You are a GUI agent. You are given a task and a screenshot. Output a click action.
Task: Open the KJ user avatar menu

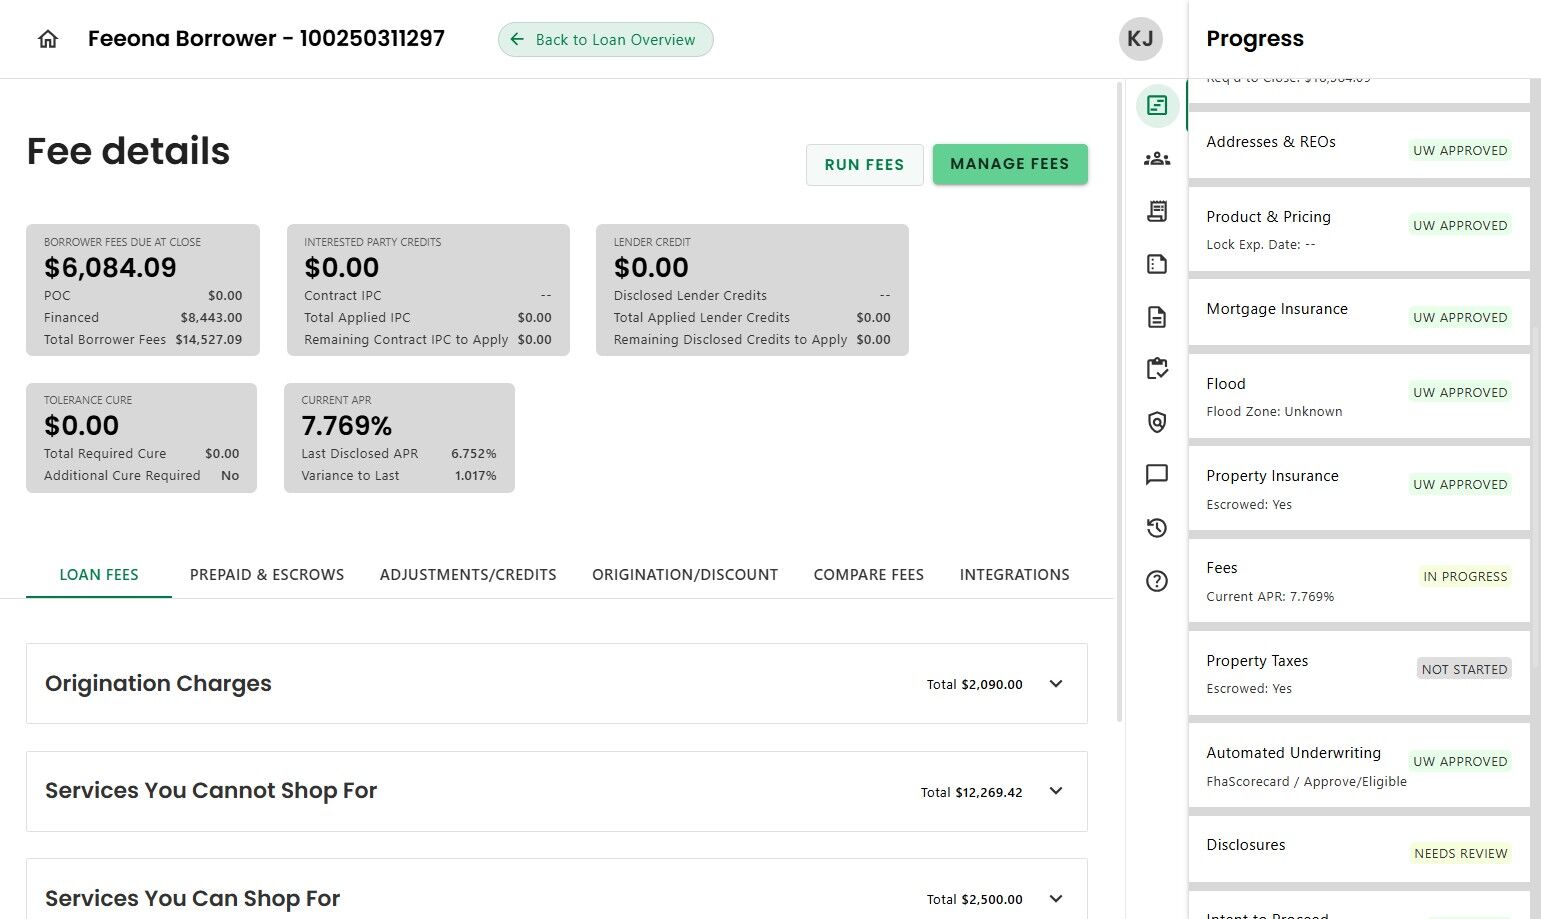1140,39
